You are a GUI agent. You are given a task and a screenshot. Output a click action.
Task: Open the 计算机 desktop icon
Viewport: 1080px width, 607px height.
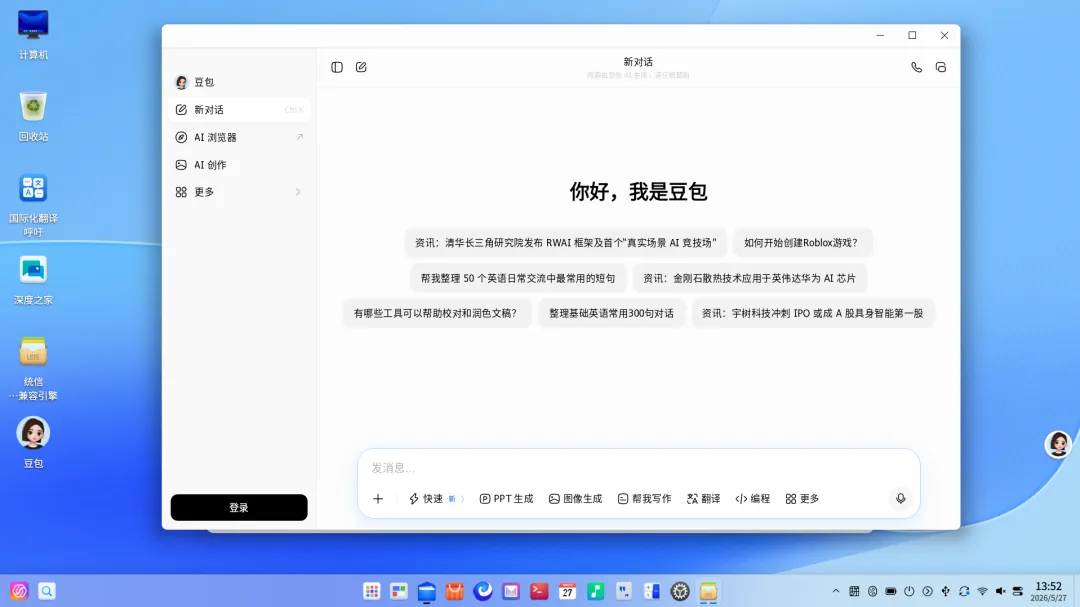(x=33, y=35)
